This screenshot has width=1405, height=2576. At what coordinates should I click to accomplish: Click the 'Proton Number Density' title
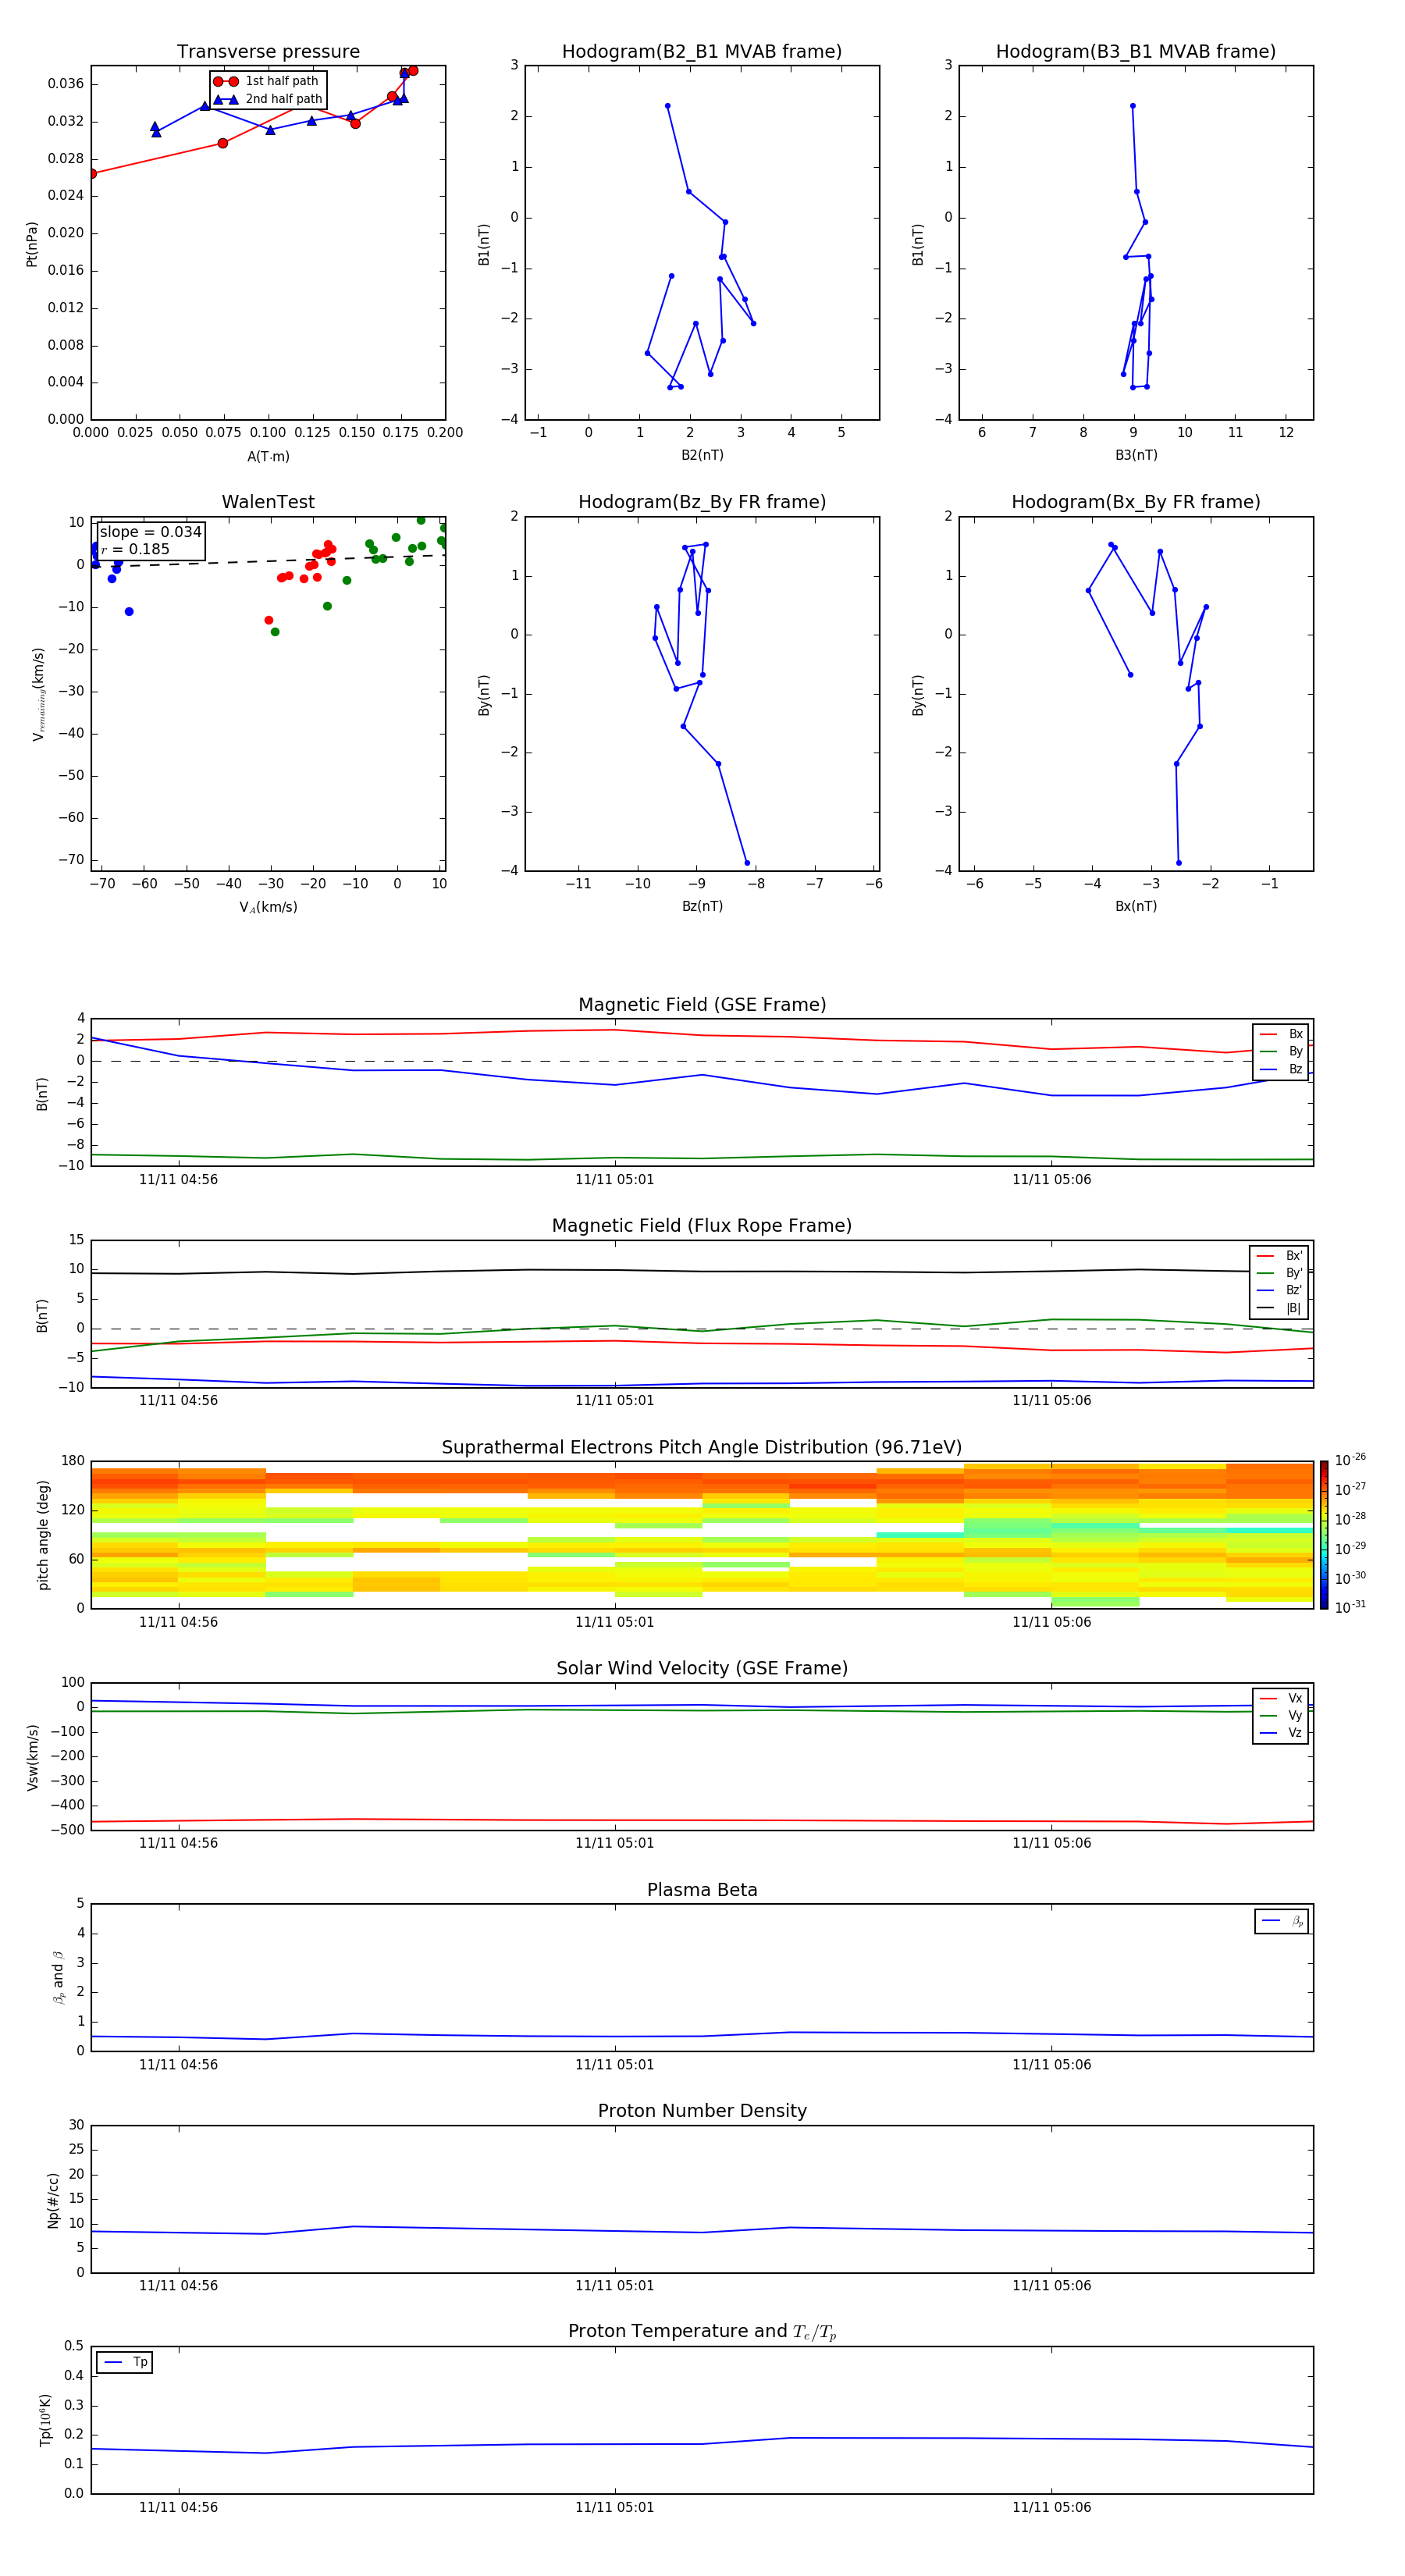(702, 2111)
